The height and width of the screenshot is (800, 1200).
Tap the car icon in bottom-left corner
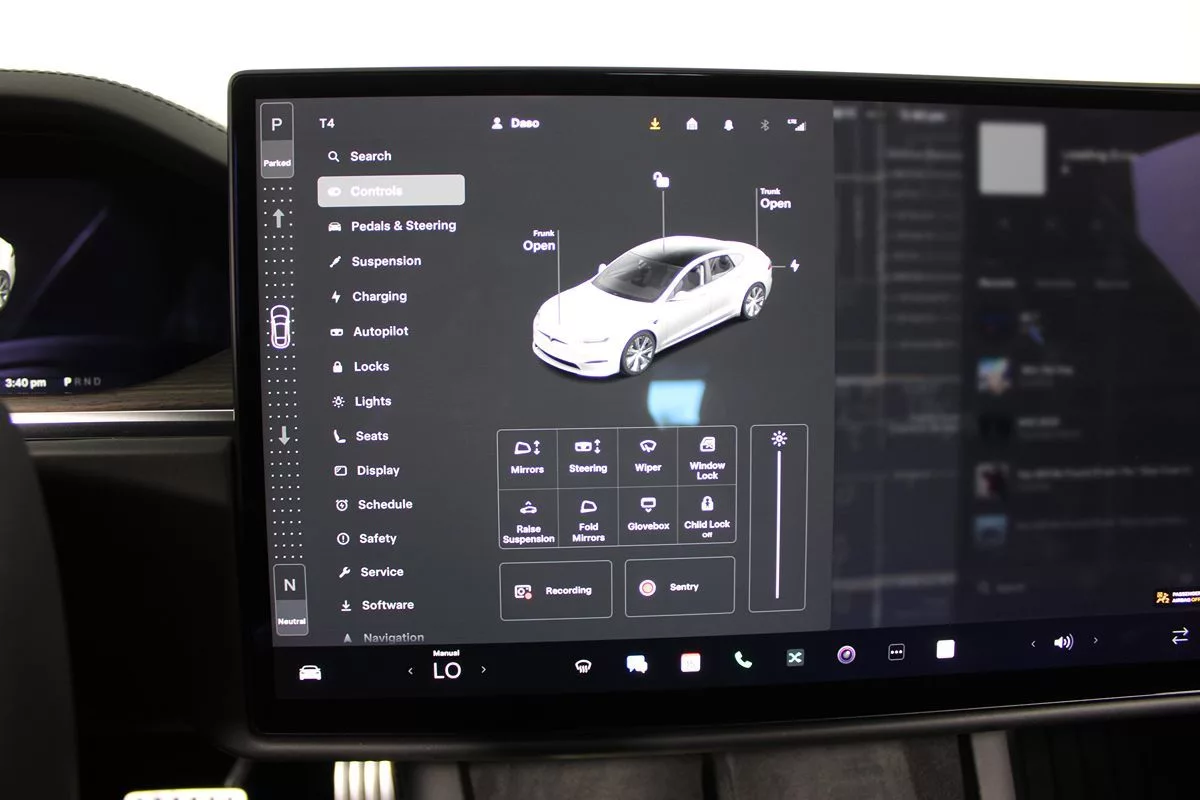(310, 672)
